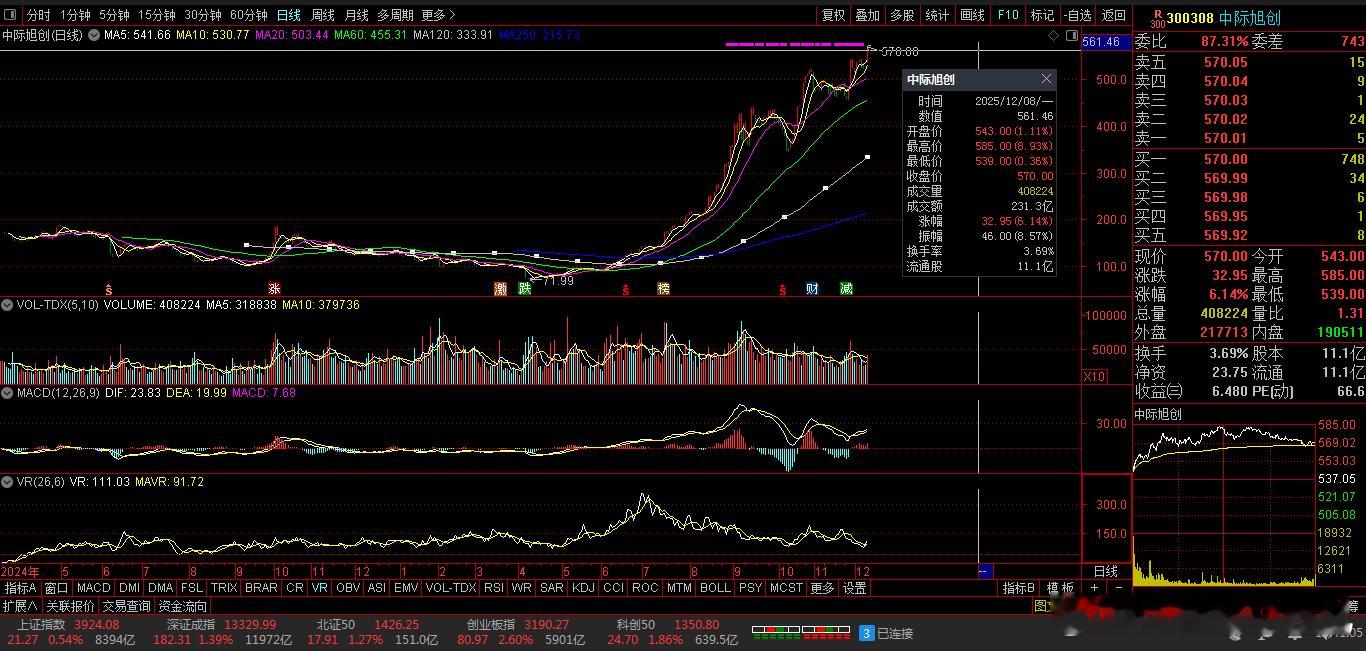Screen dimensions: 1366x651
Task: Open the 画线 drawing tool
Action: click(x=972, y=15)
